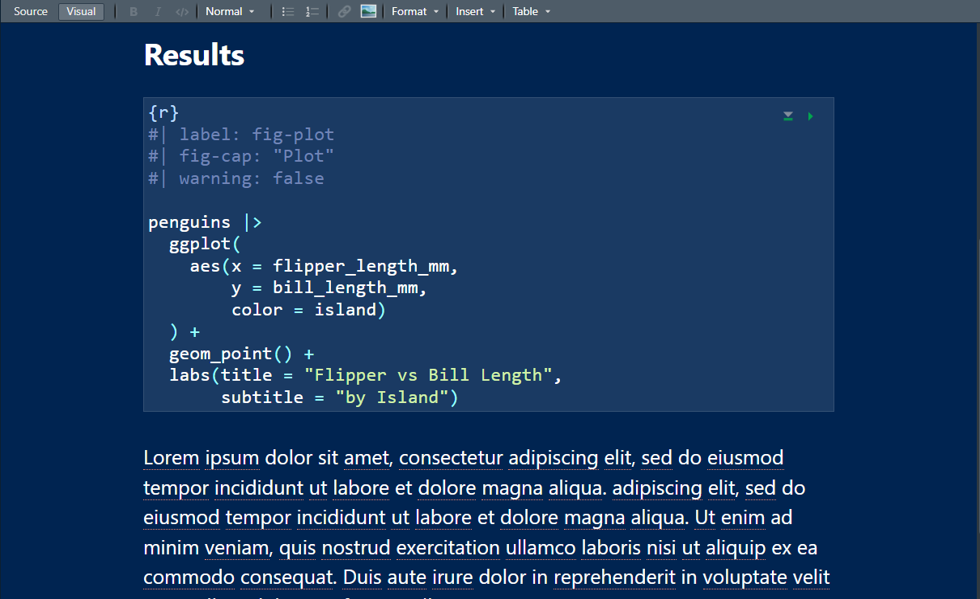980x599 pixels.
Task: Expand the Insert menu
Action: [x=475, y=12]
